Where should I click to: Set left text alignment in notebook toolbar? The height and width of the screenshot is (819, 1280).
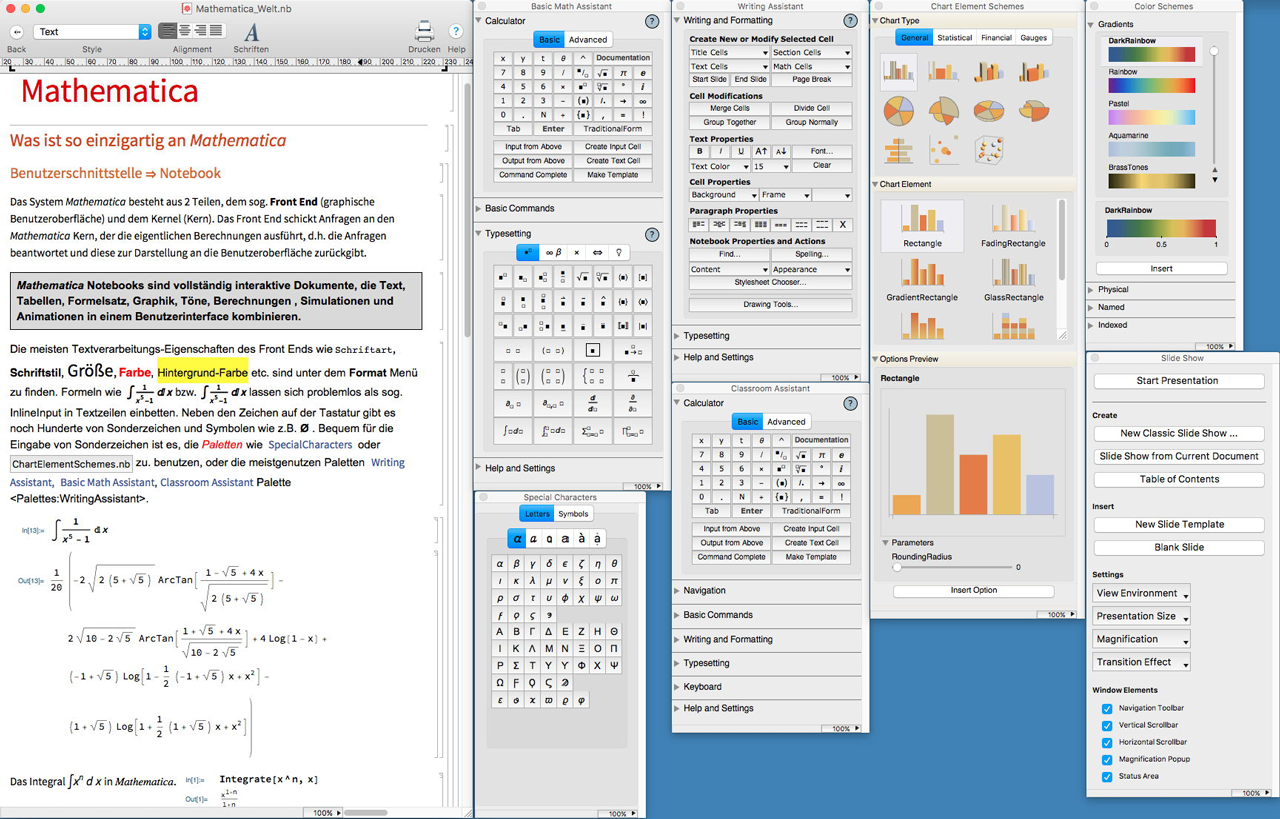(167, 32)
